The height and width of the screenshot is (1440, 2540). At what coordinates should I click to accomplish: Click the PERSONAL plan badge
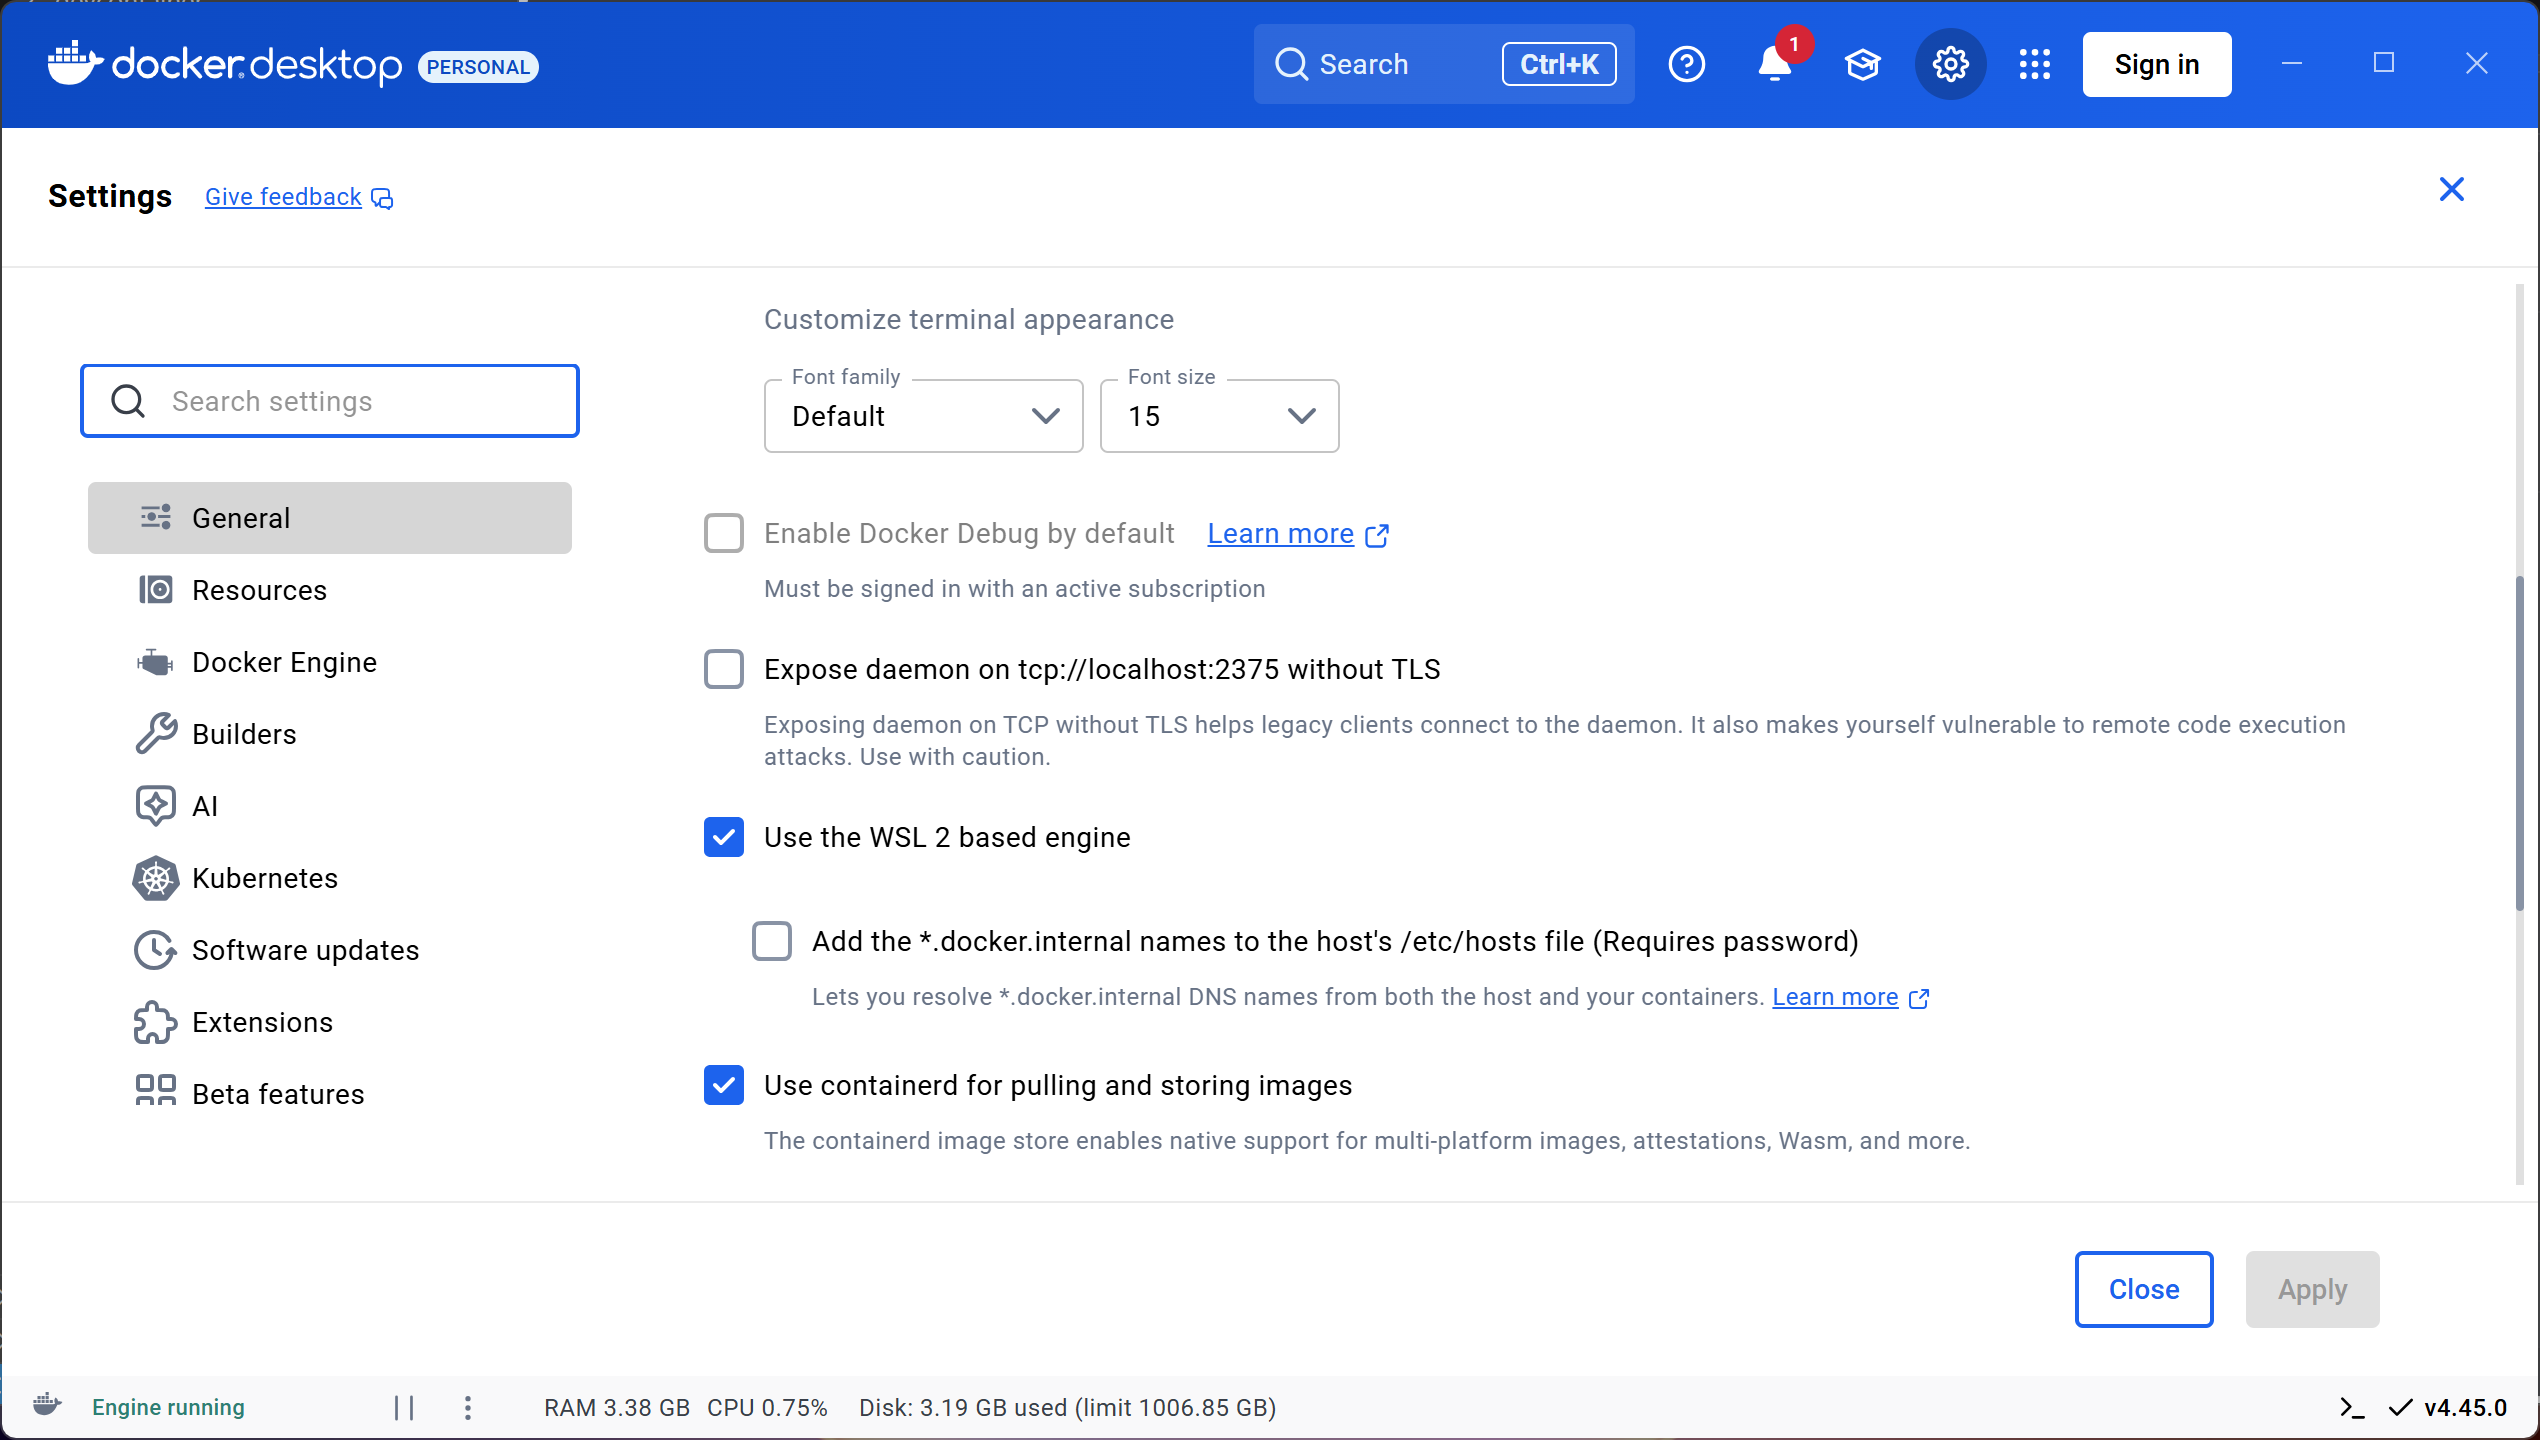click(478, 67)
